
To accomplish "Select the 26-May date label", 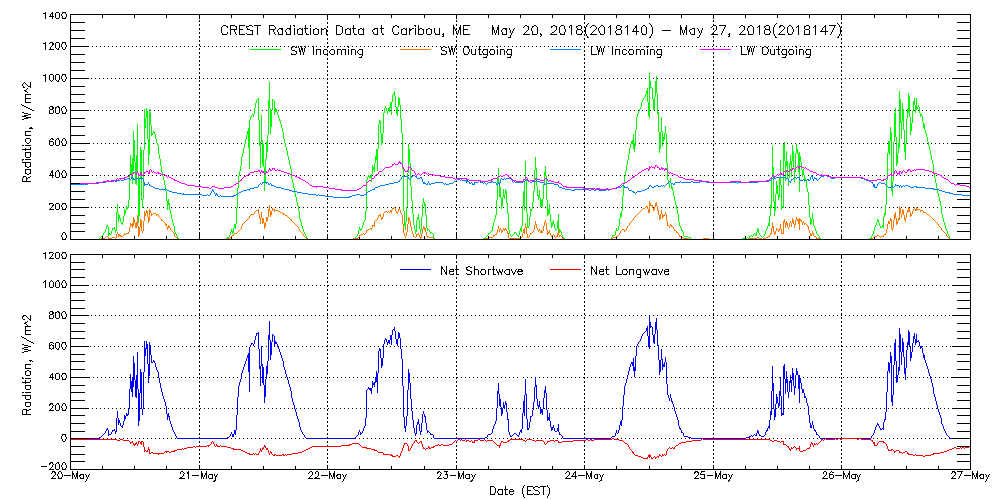I will pyautogui.click(x=841, y=476).
